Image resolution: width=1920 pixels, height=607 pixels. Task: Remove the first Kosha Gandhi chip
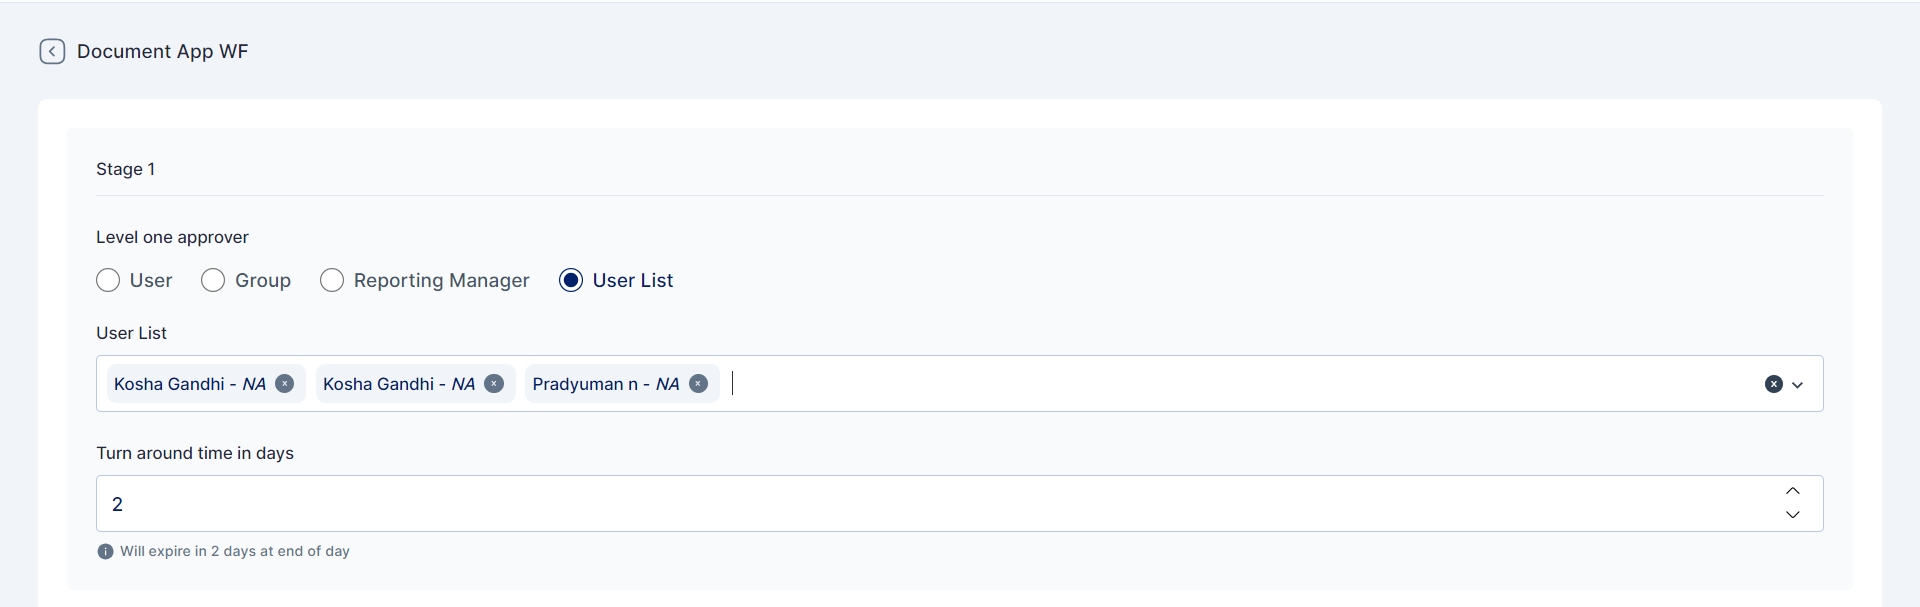[285, 384]
